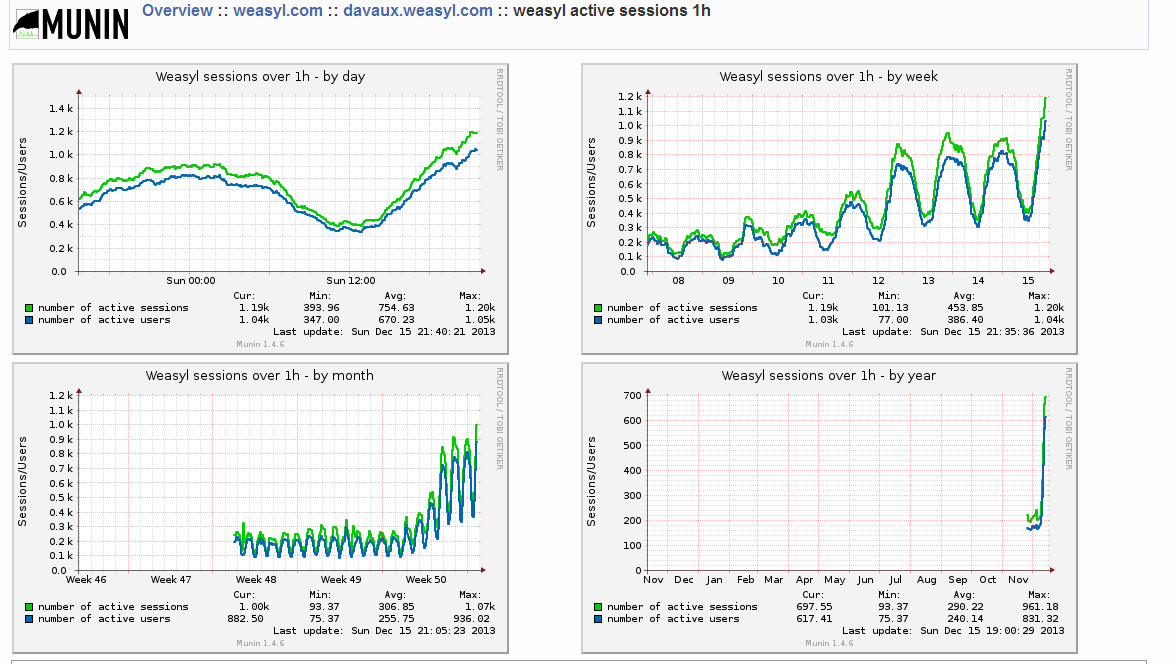1174x664 pixels.
Task: Click the year graph users average 240.14
Action: (965, 619)
